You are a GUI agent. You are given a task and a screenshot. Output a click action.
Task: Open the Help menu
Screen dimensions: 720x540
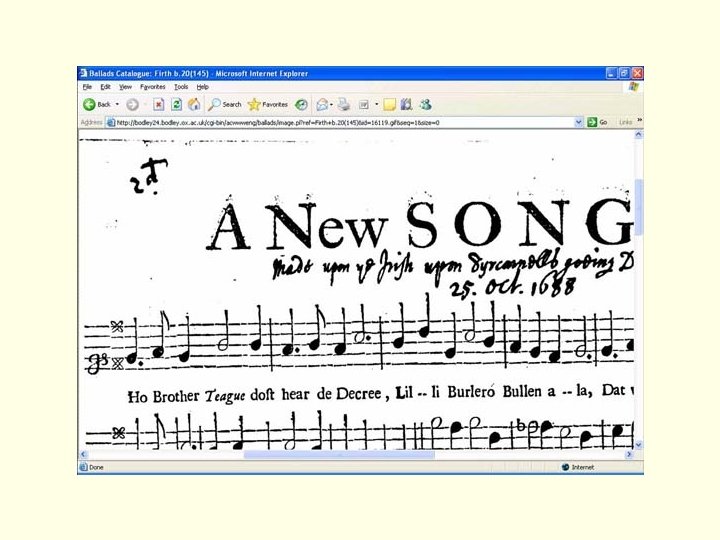tap(202, 87)
